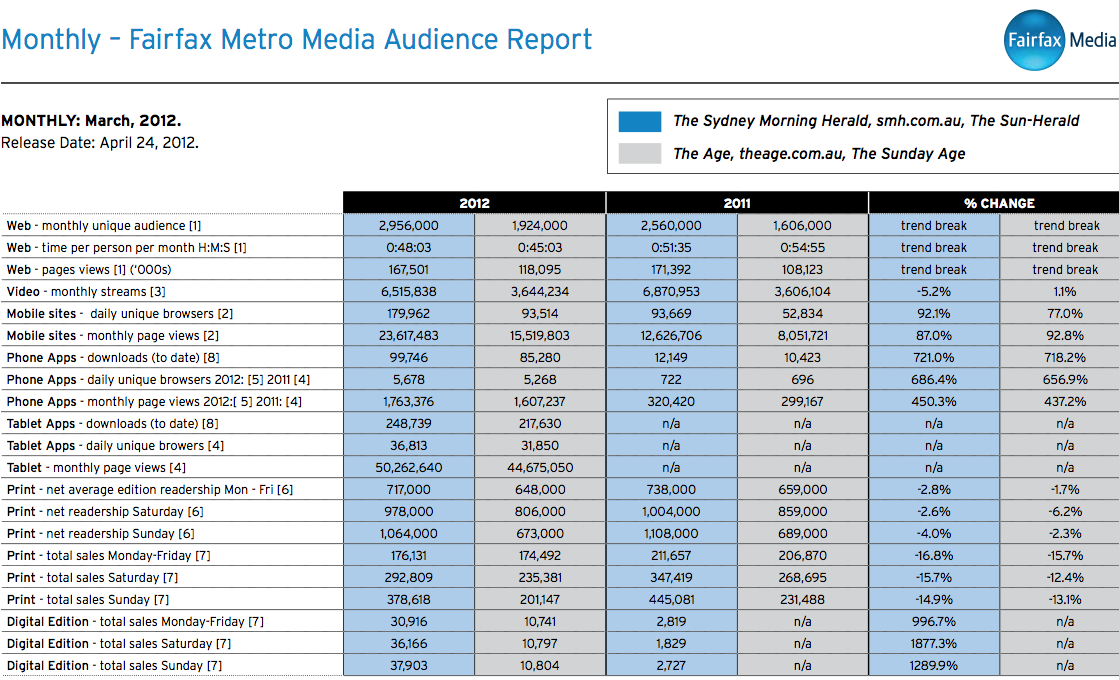Click cell value 50,262,640
The width and height of the screenshot is (1119, 680).
pos(409,468)
